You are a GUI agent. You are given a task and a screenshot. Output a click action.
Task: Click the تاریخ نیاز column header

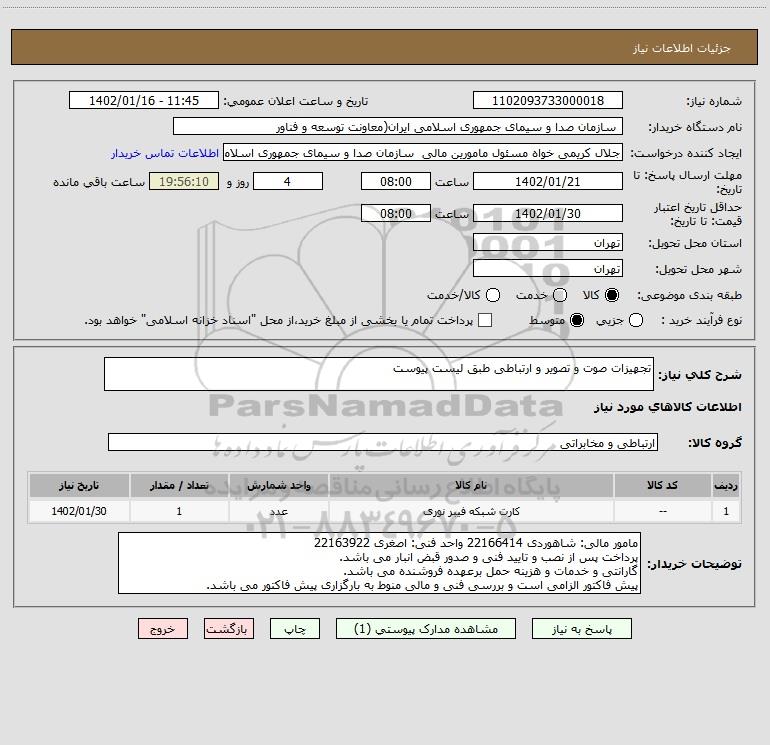(79, 485)
